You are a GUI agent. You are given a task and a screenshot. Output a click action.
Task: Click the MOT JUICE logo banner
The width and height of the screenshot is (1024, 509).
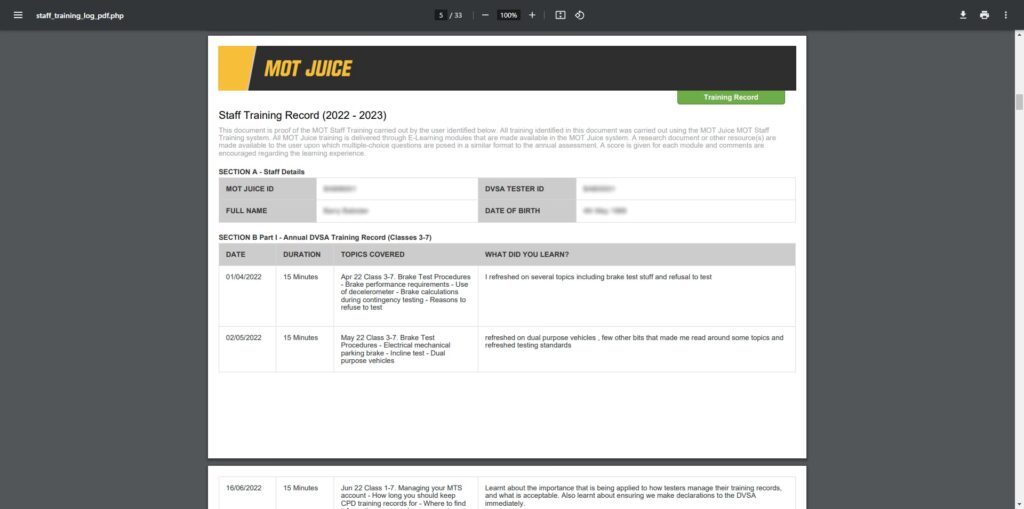tap(307, 69)
